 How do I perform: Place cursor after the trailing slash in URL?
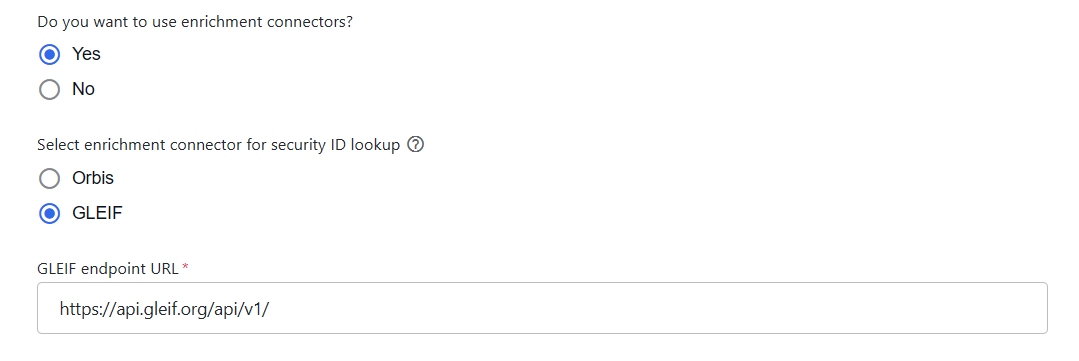(x=270, y=309)
